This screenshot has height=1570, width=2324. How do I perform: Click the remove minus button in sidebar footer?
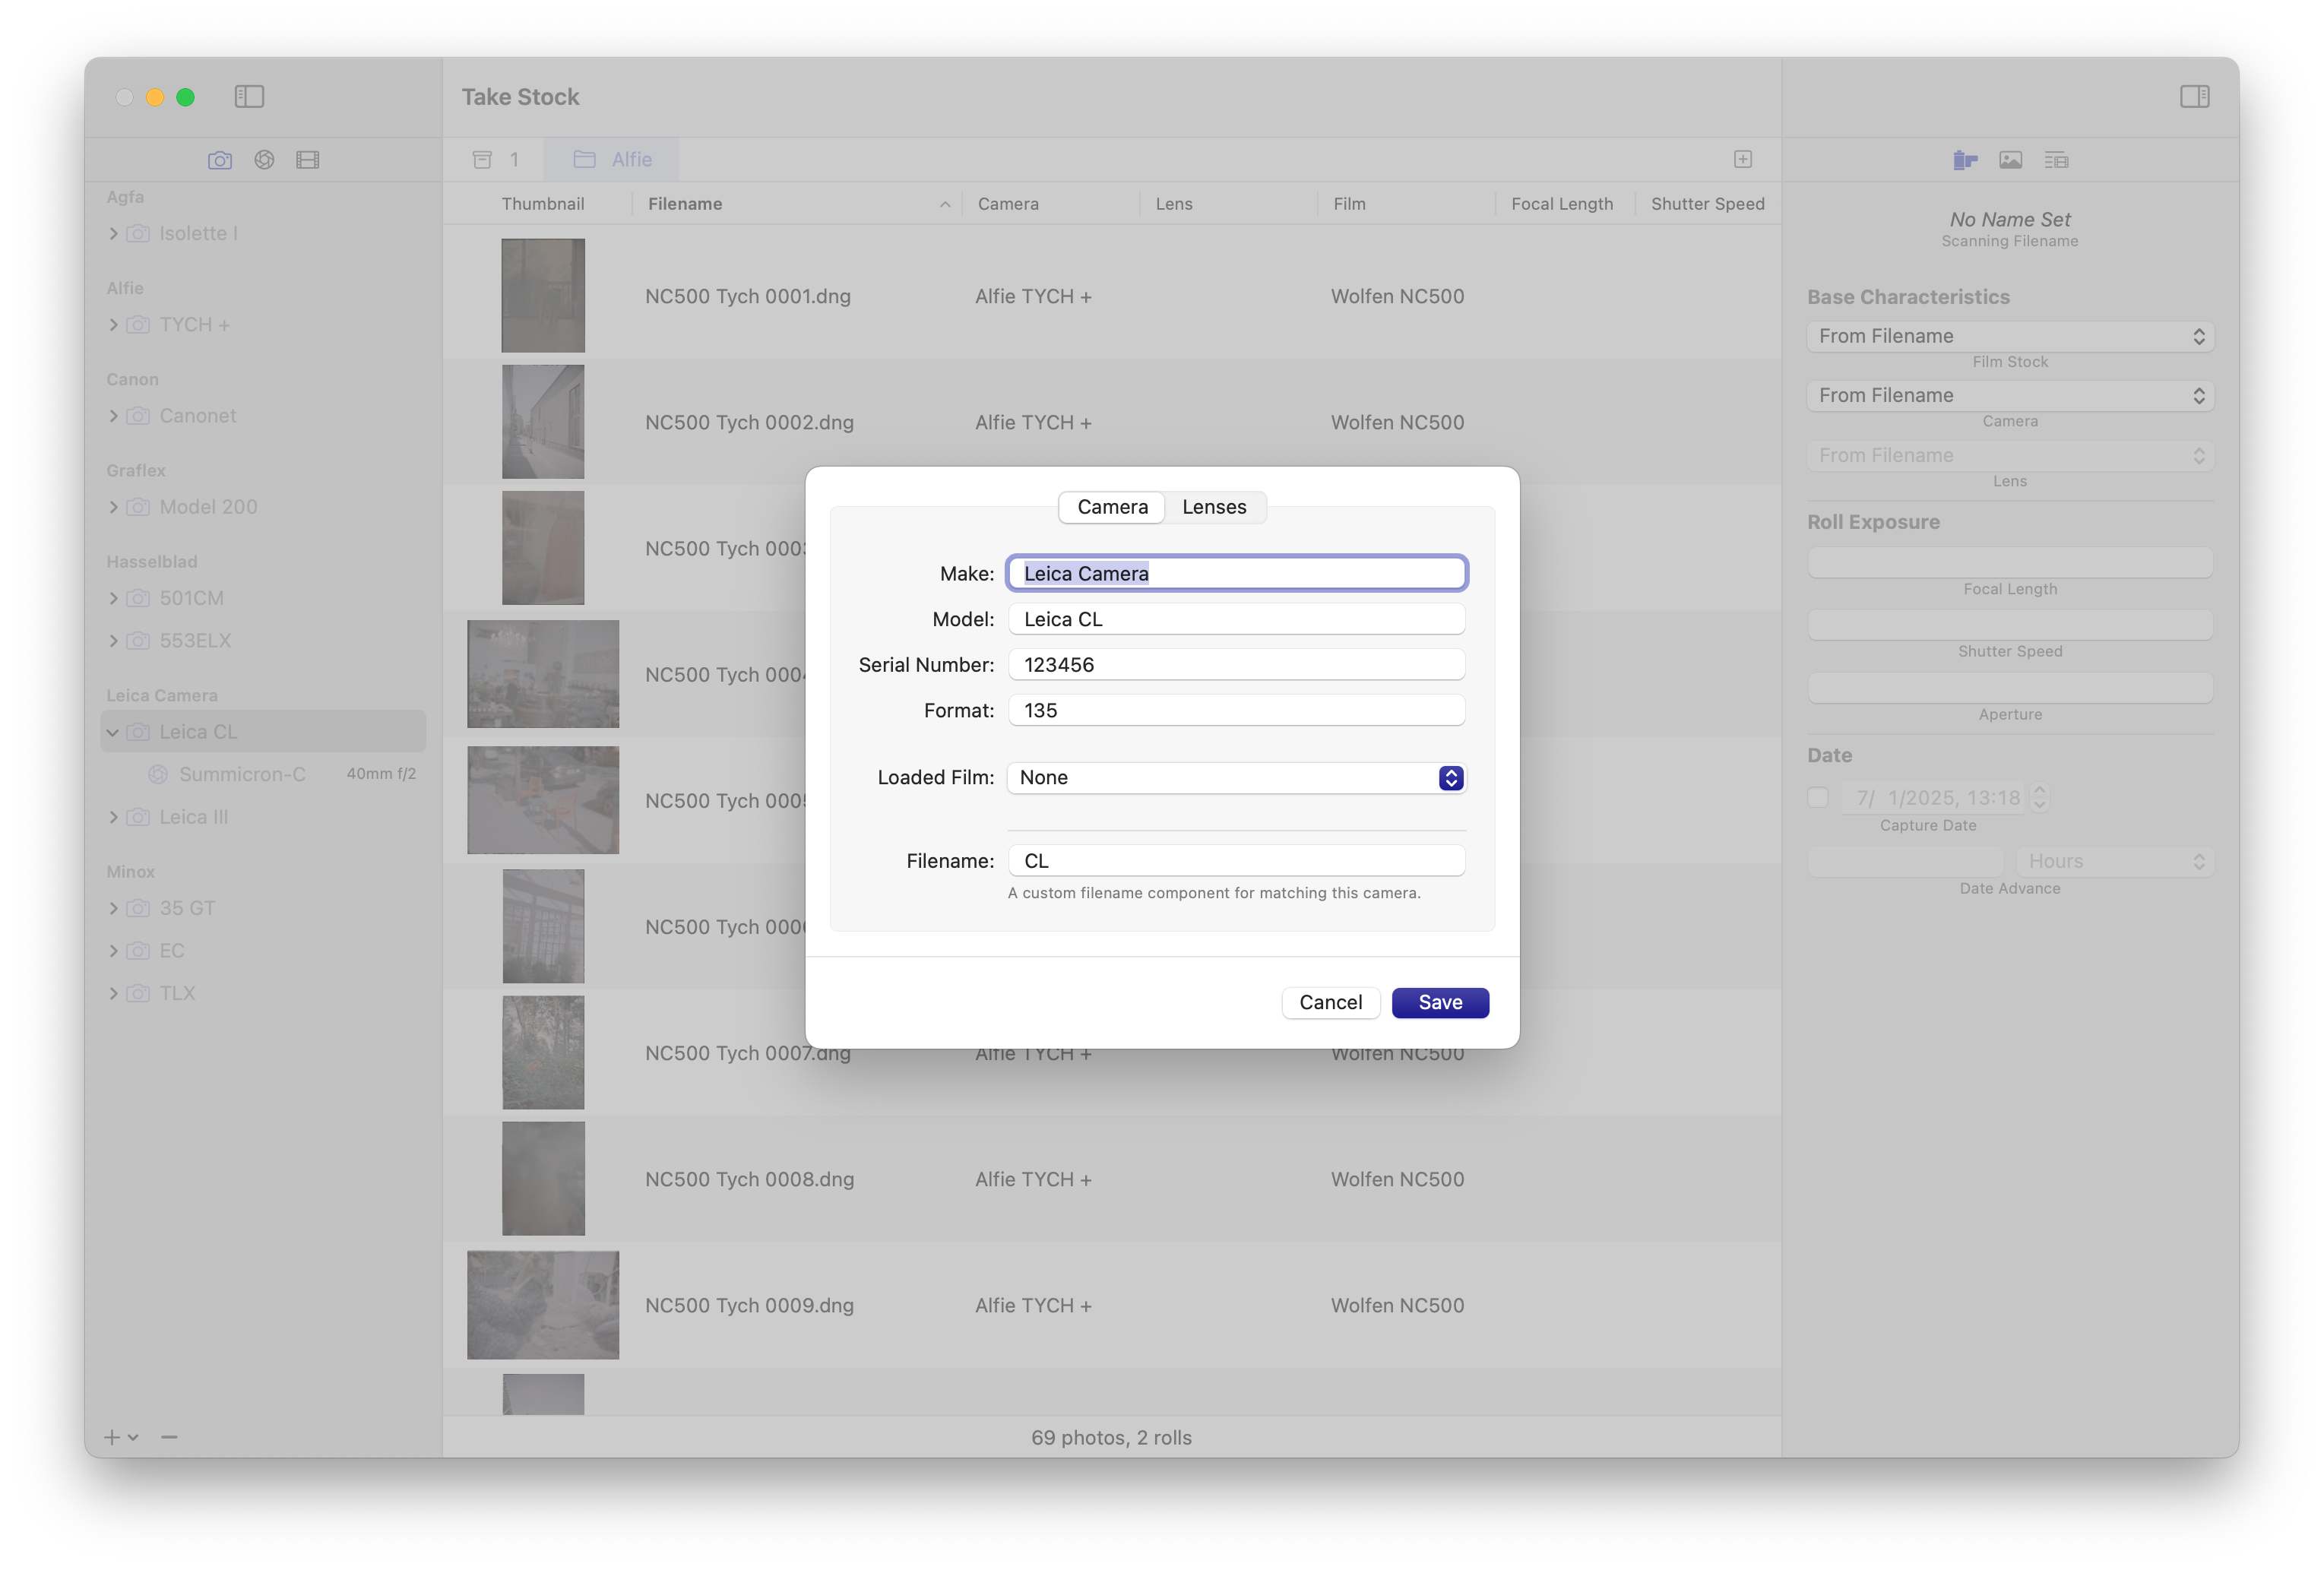[x=169, y=1437]
